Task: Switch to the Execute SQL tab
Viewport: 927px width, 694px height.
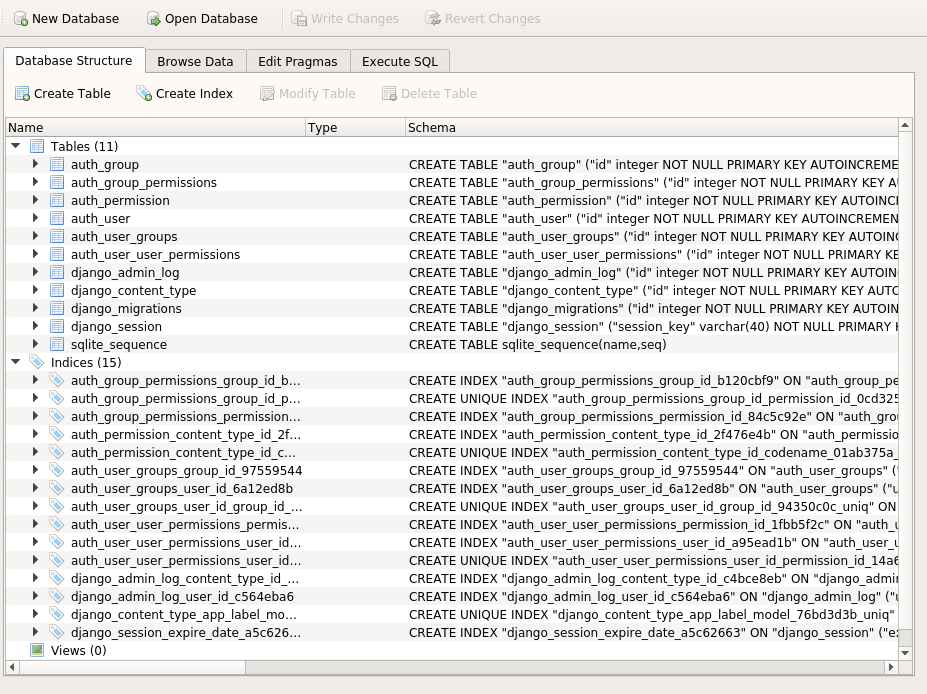Action: click(x=400, y=61)
